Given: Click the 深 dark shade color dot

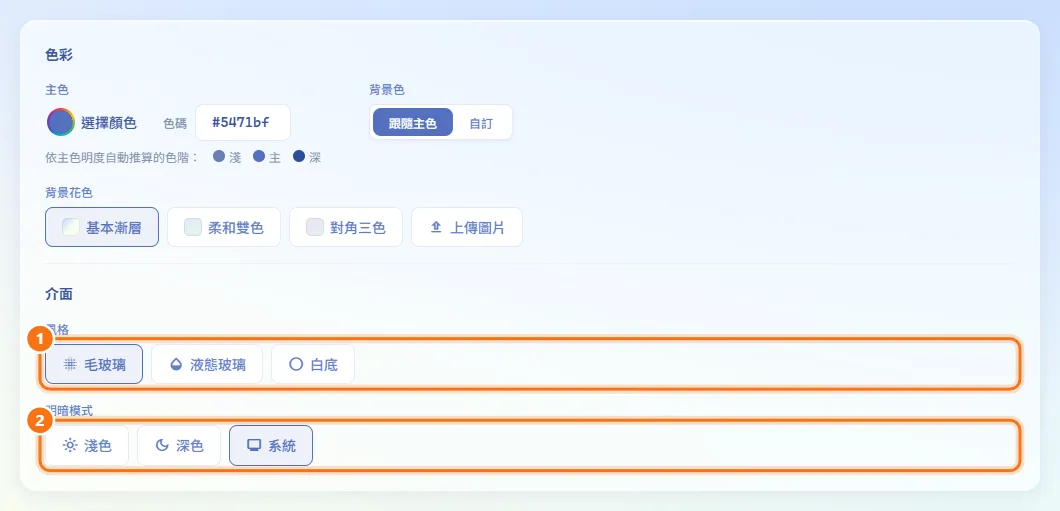Looking at the screenshot, I should (299, 156).
